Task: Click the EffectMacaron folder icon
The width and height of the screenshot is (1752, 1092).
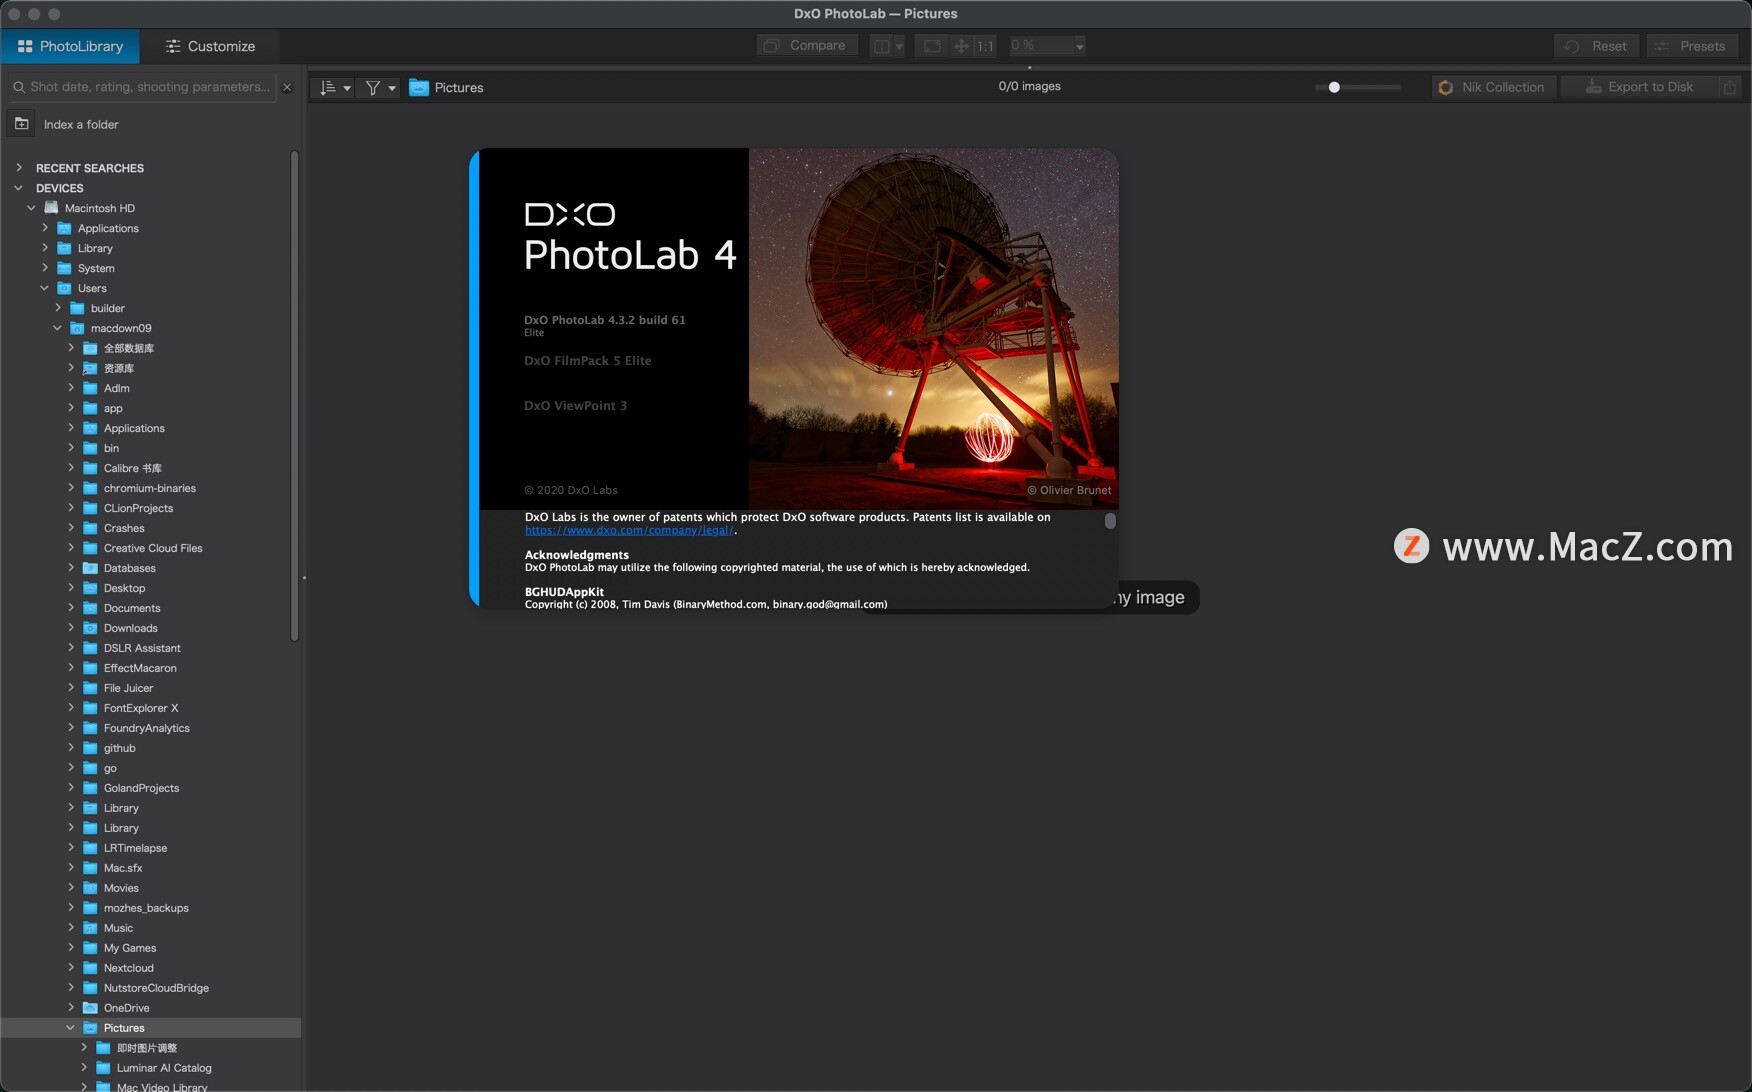Action: (x=90, y=668)
